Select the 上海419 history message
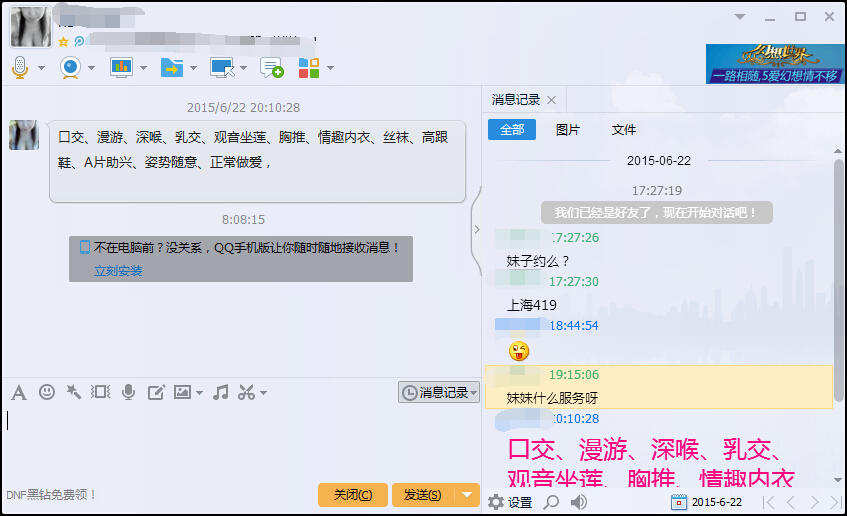Image resolution: width=847 pixels, height=516 pixels. pos(532,305)
